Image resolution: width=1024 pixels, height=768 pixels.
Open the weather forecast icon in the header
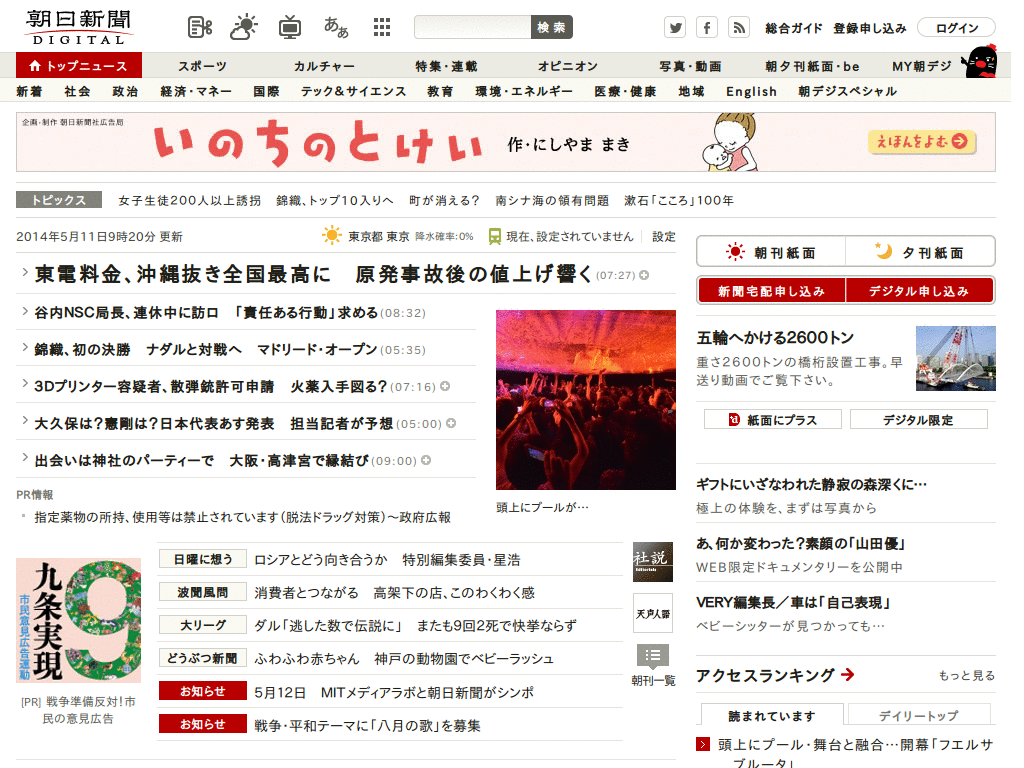[x=243, y=25]
